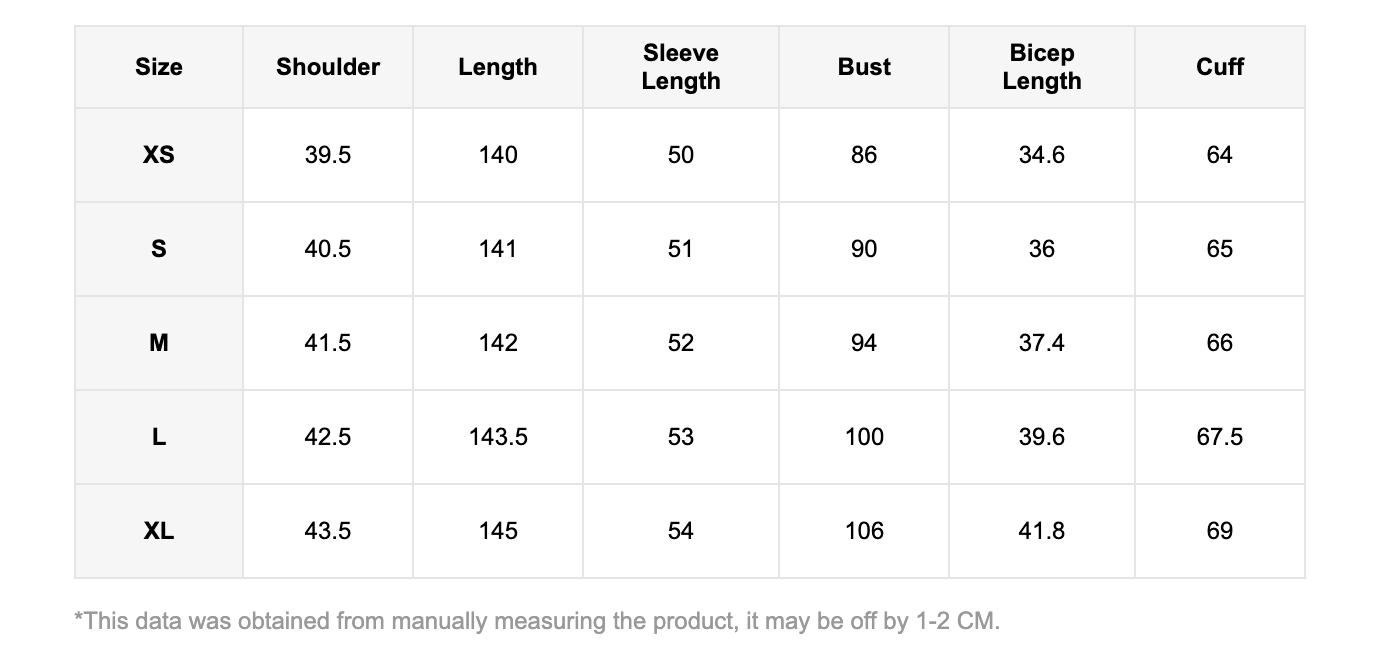
Task: Click the Bust column header
Action: [x=864, y=67]
